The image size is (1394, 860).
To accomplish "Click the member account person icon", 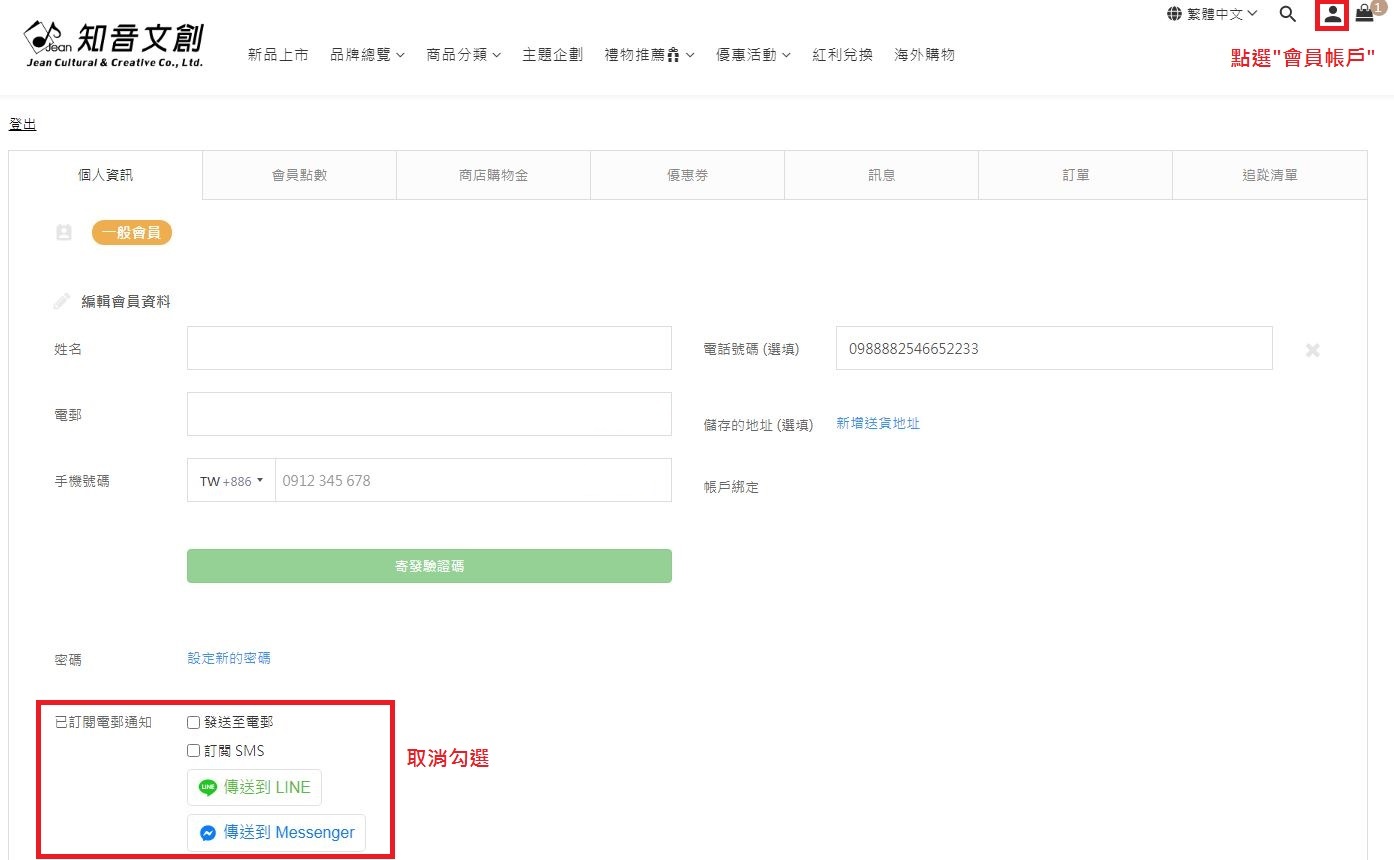I will (x=1332, y=15).
